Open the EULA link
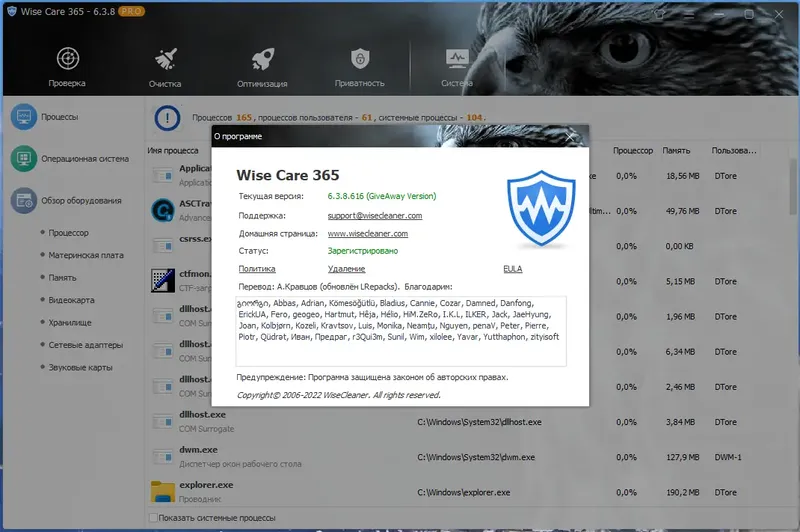 (x=513, y=269)
